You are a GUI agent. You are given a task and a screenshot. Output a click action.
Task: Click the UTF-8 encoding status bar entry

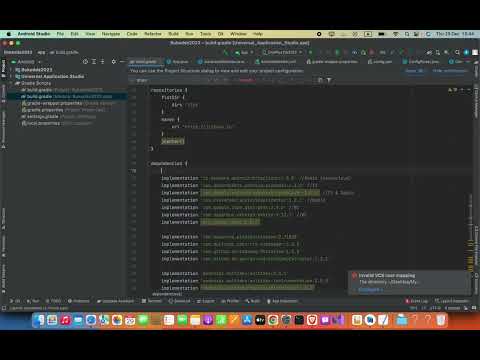click(x=435, y=308)
